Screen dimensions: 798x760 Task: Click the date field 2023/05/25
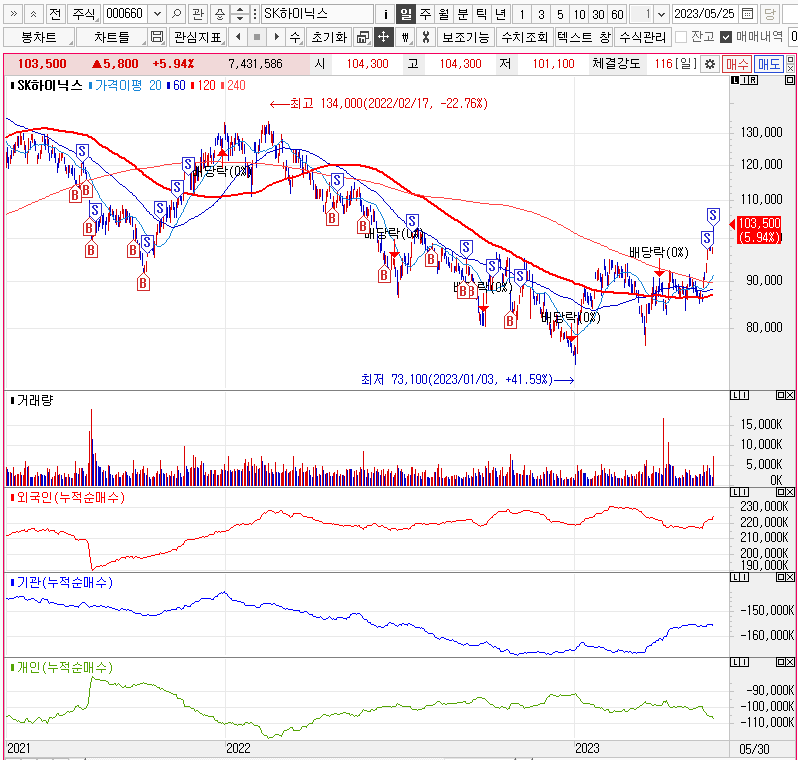pyautogui.click(x=704, y=14)
